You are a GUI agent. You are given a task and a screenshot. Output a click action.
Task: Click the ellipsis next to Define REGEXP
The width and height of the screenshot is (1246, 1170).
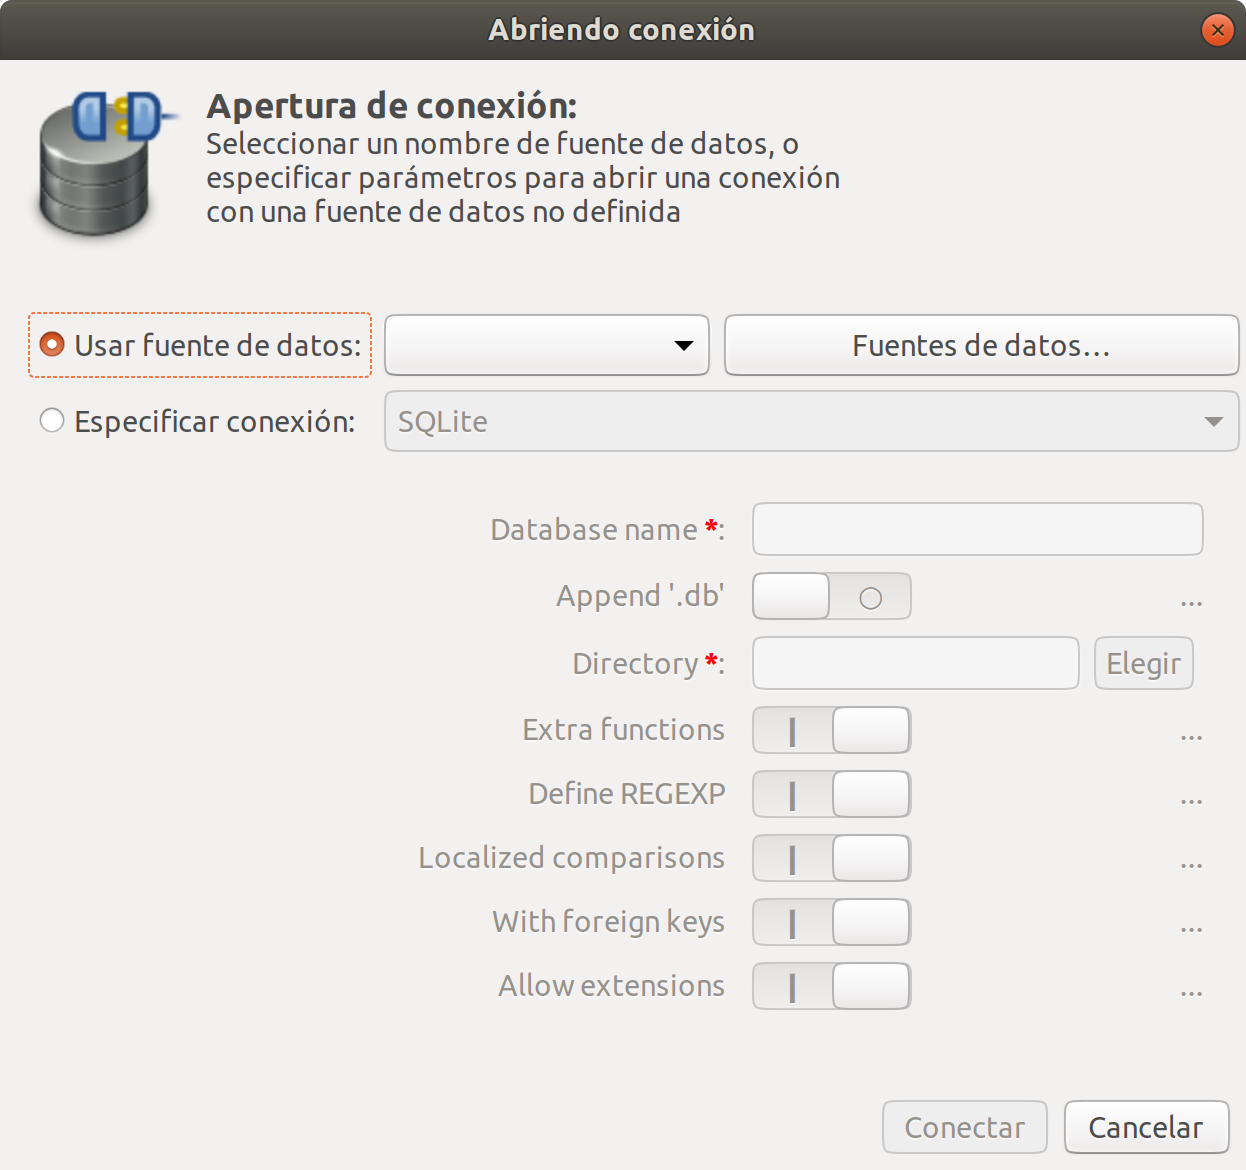(x=1191, y=801)
